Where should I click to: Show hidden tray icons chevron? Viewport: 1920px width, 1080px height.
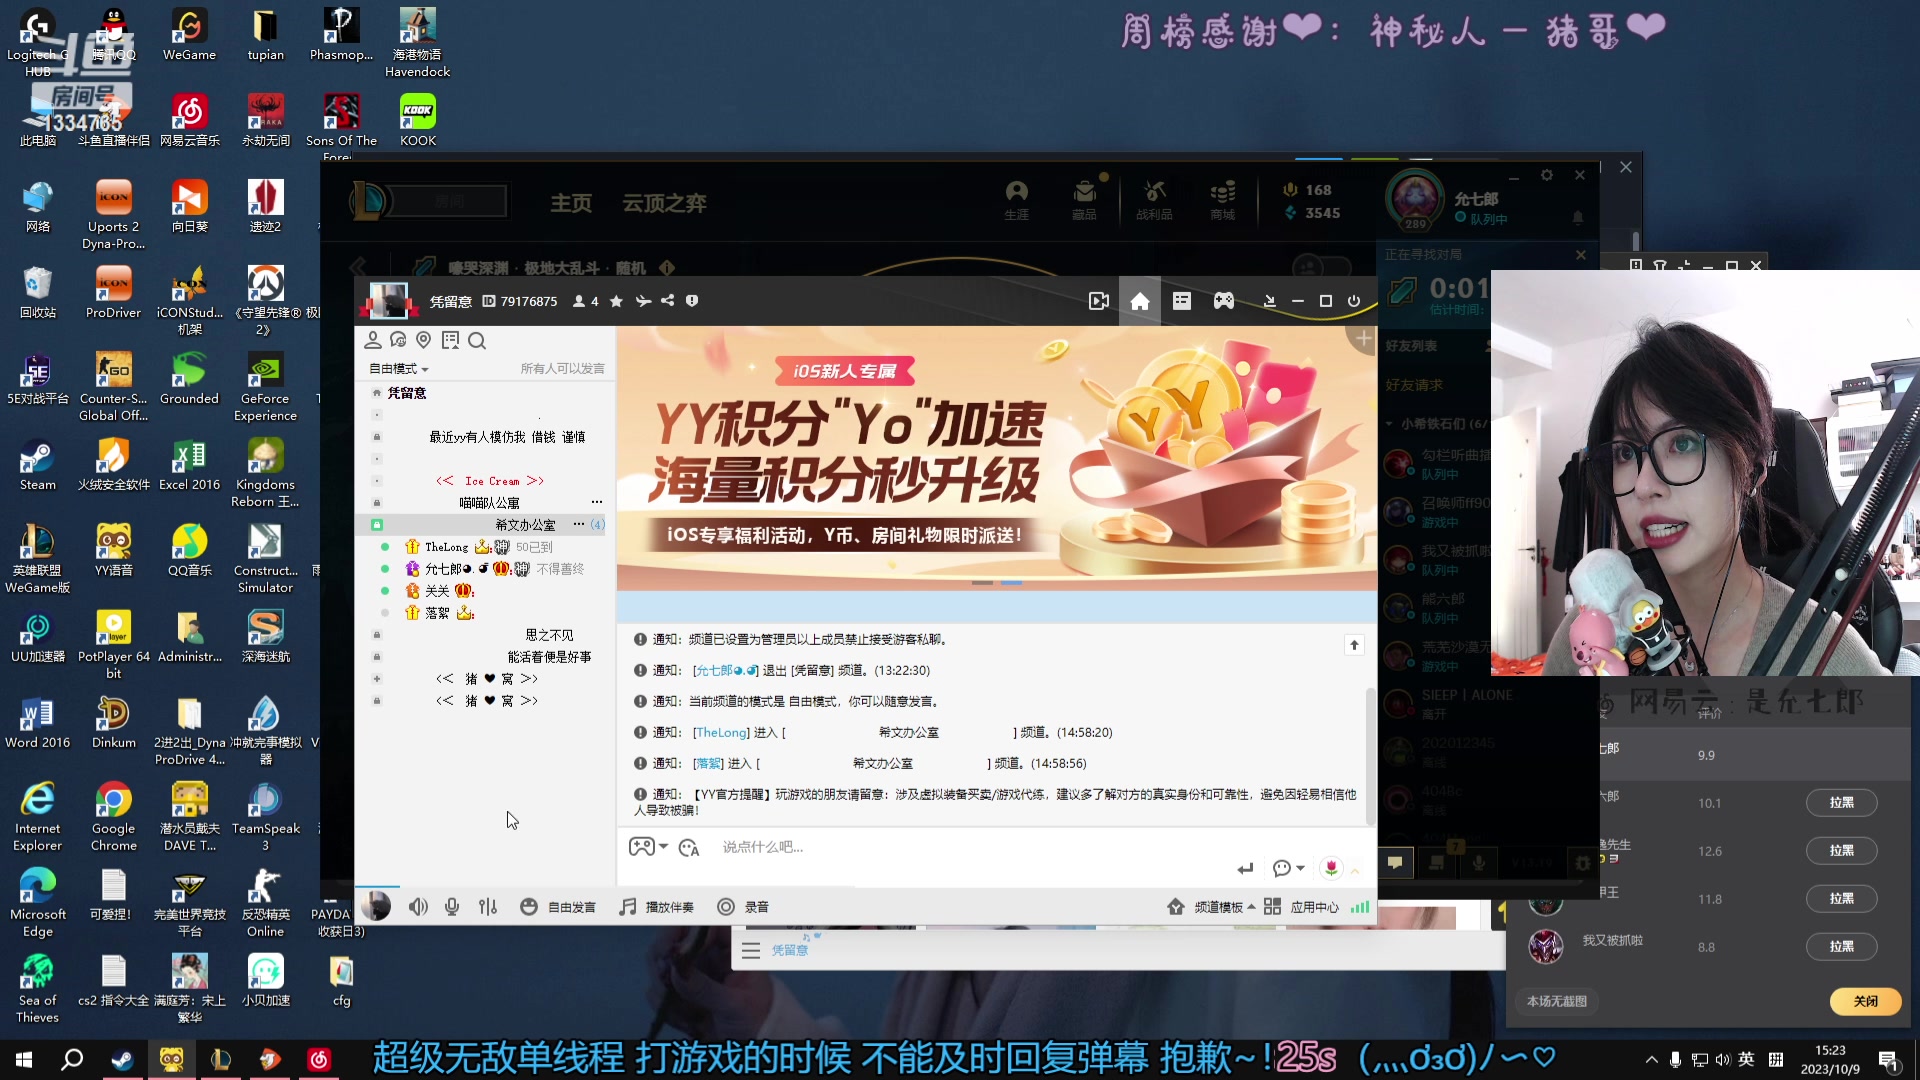[x=1651, y=1060]
